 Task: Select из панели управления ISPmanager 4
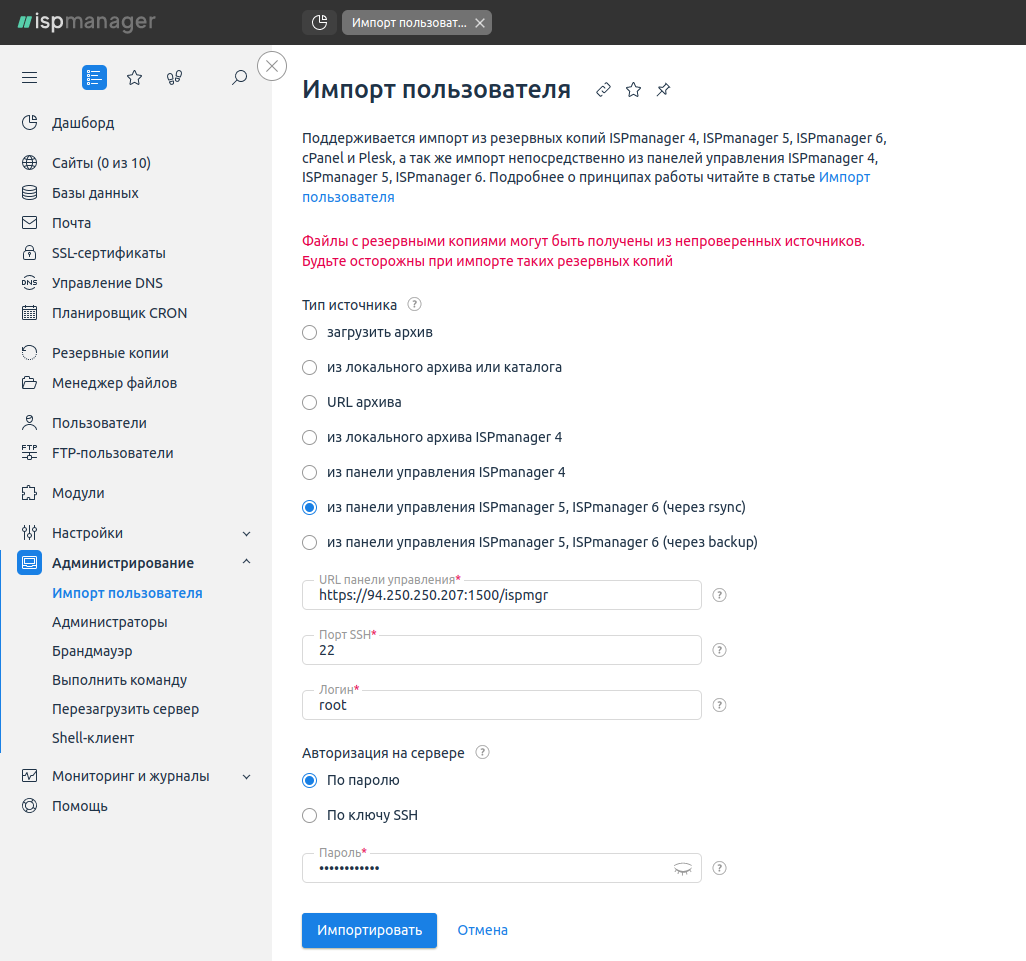point(310,472)
